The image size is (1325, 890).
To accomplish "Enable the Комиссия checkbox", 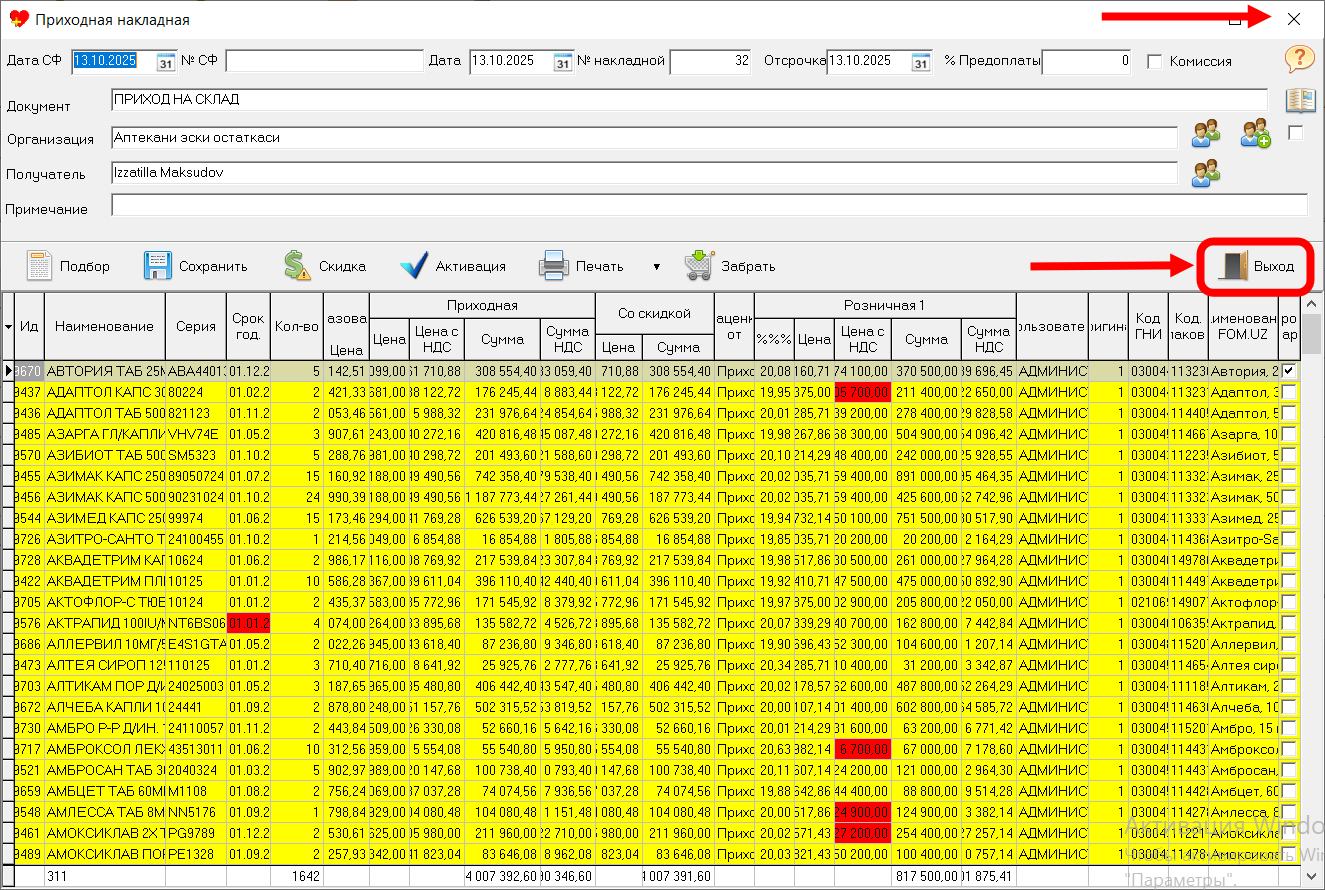I will pos(1155,61).
